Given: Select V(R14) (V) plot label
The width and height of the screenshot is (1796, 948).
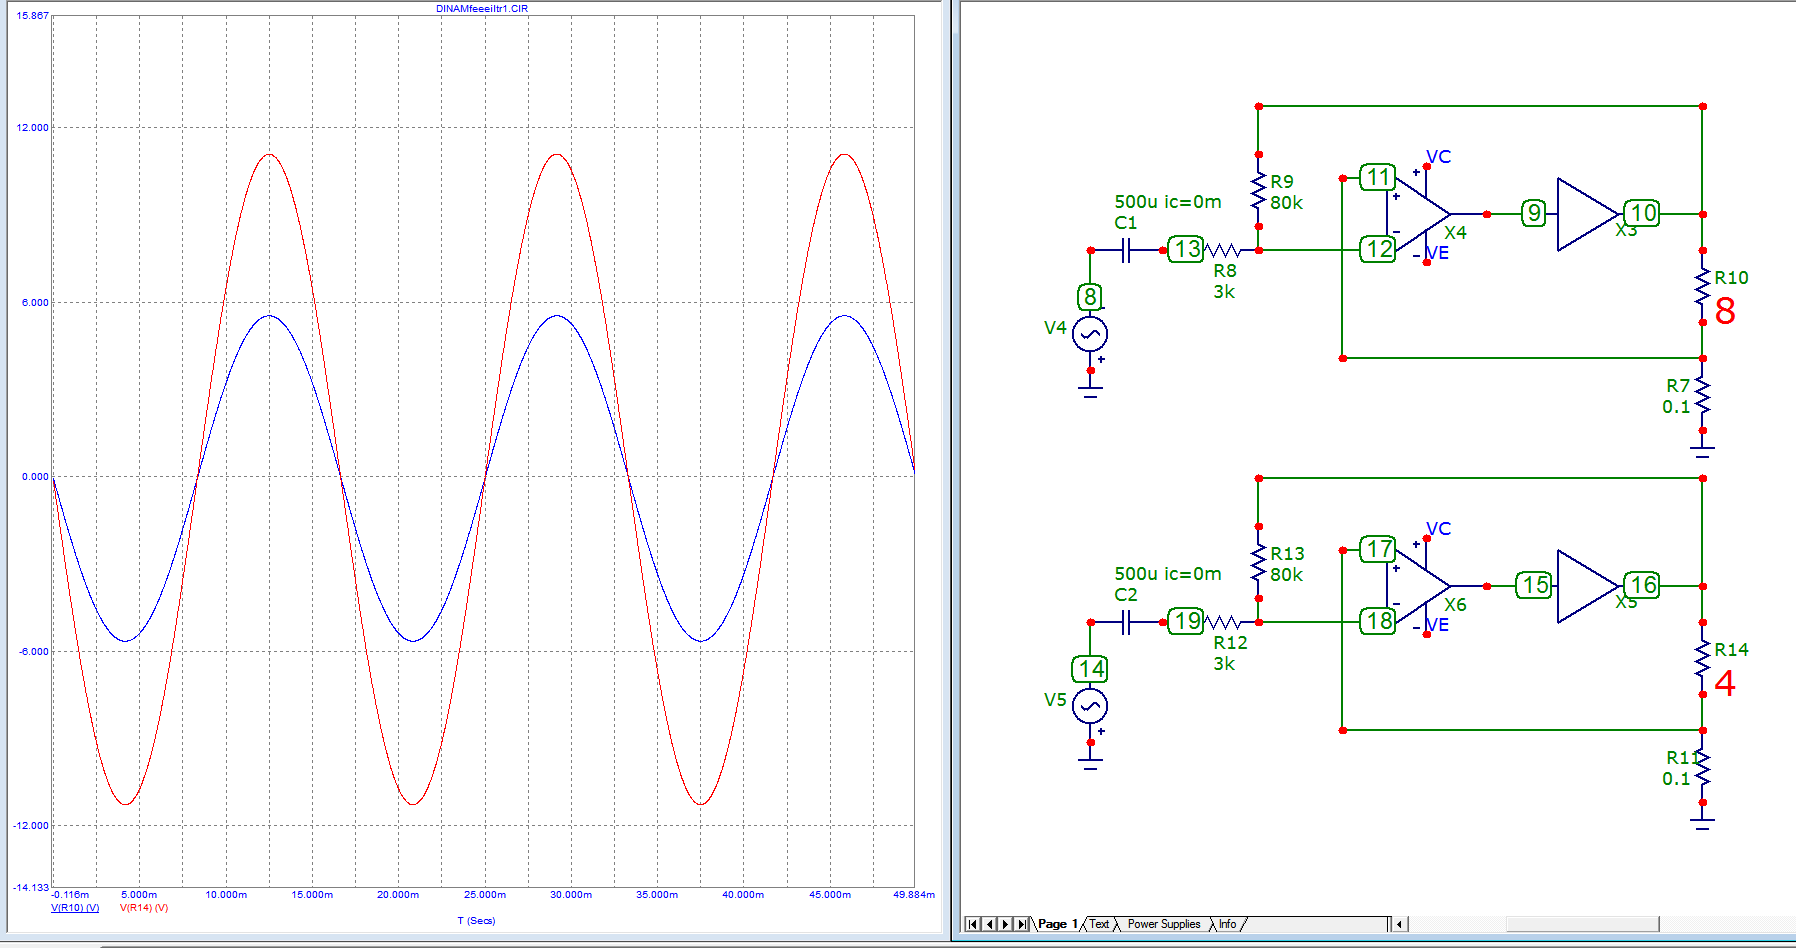Looking at the screenshot, I should point(144,908).
